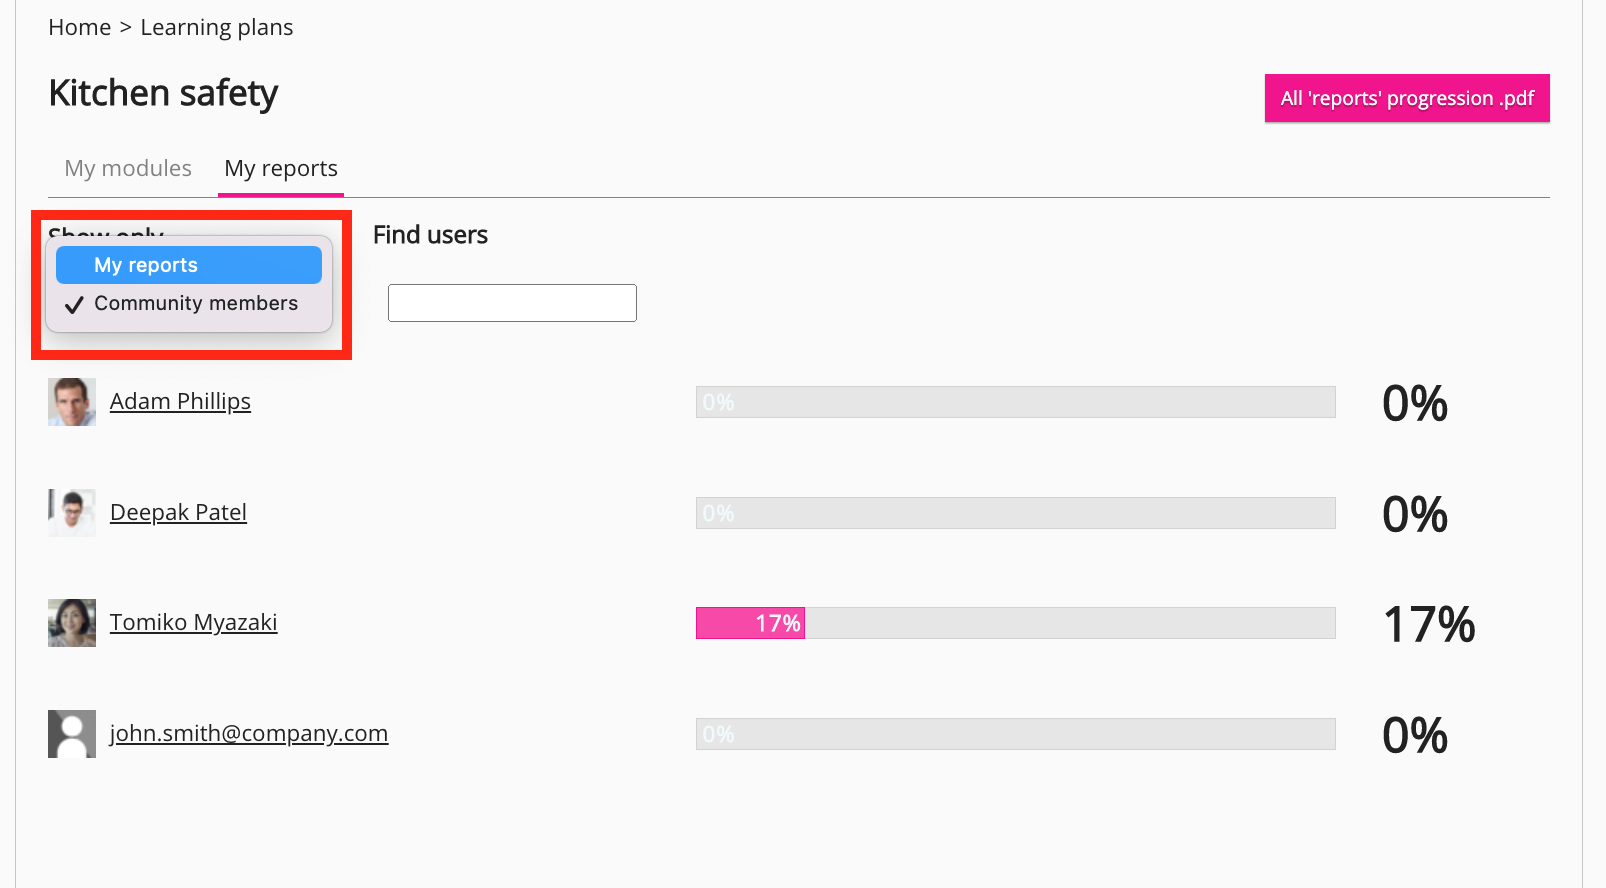Download All 'reports' progression .pdf

coord(1406,98)
